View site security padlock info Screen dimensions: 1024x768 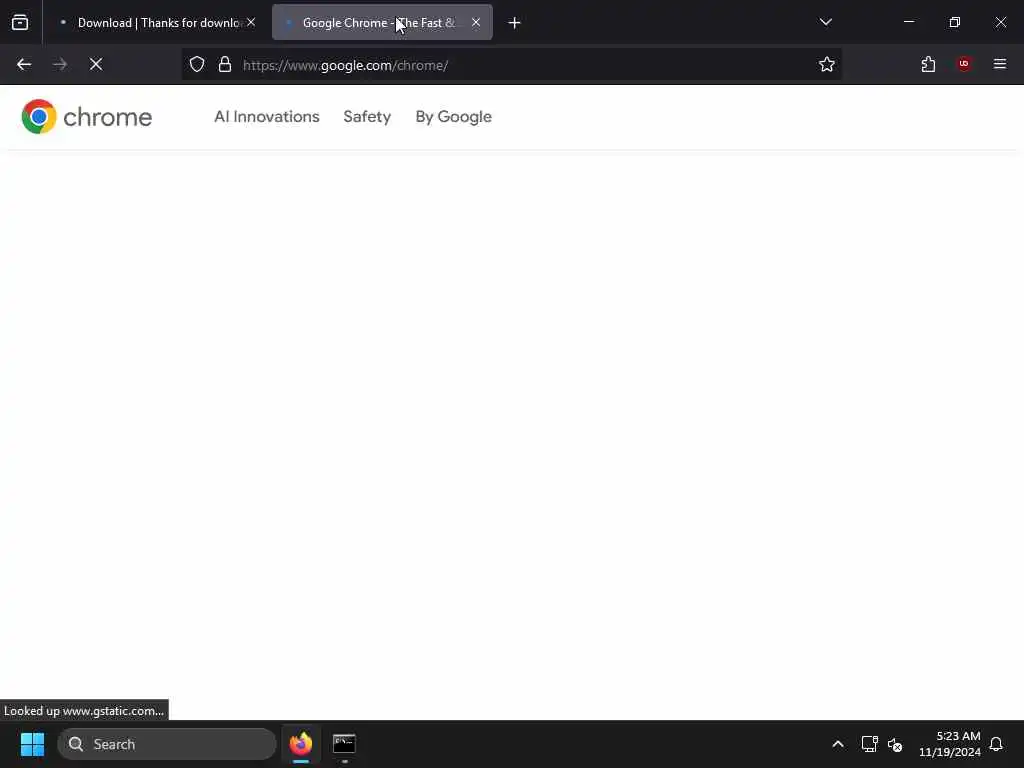click(225, 65)
